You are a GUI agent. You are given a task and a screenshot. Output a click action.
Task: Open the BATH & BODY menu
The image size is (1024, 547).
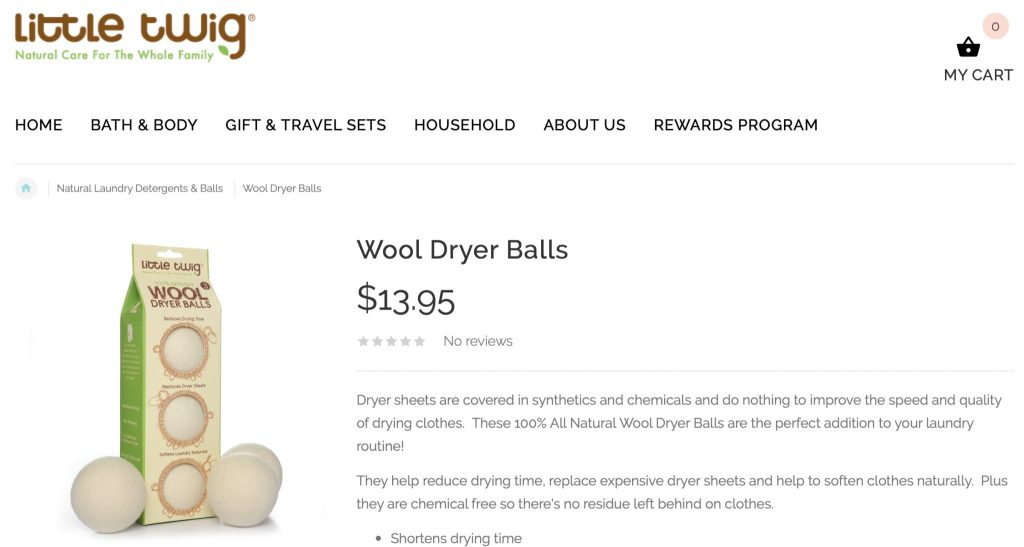coord(144,125)
